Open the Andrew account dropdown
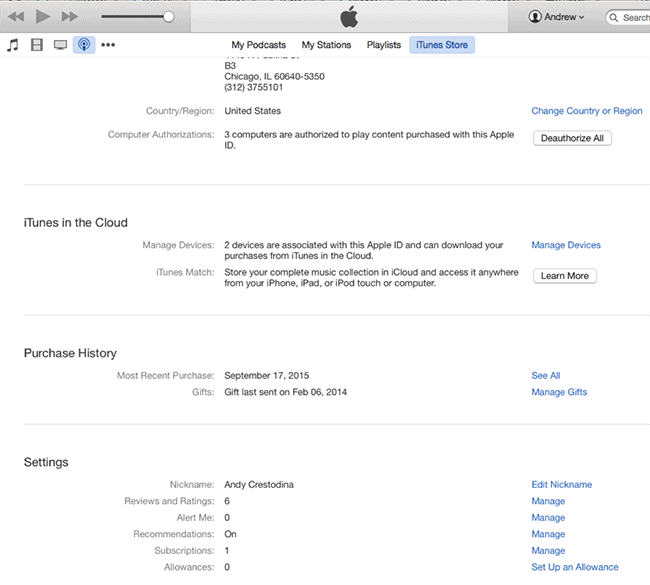This screenshot has height=585, width=650. [556, 17]
